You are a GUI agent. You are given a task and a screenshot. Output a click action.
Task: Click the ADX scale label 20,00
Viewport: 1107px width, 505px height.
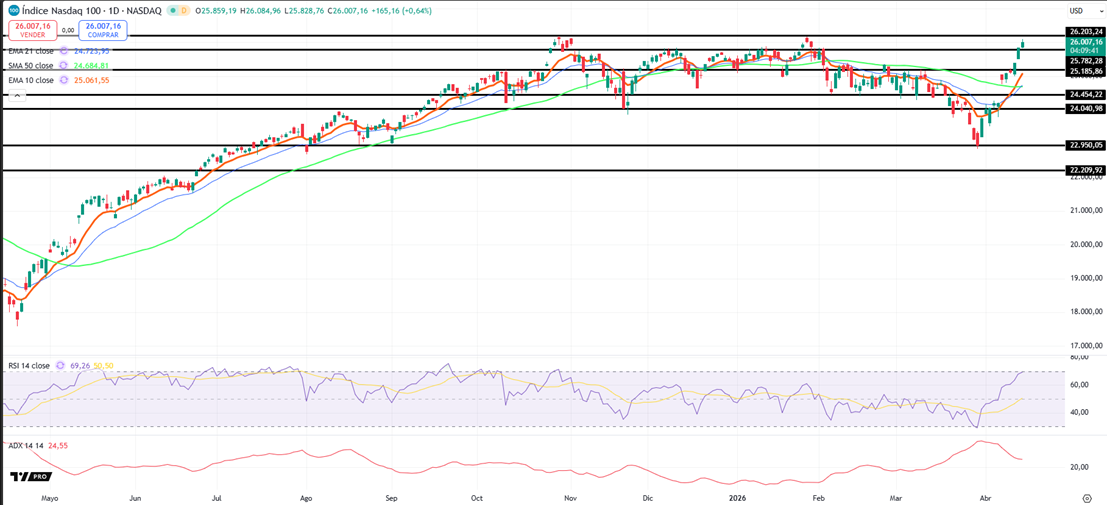pos(1081,467)
